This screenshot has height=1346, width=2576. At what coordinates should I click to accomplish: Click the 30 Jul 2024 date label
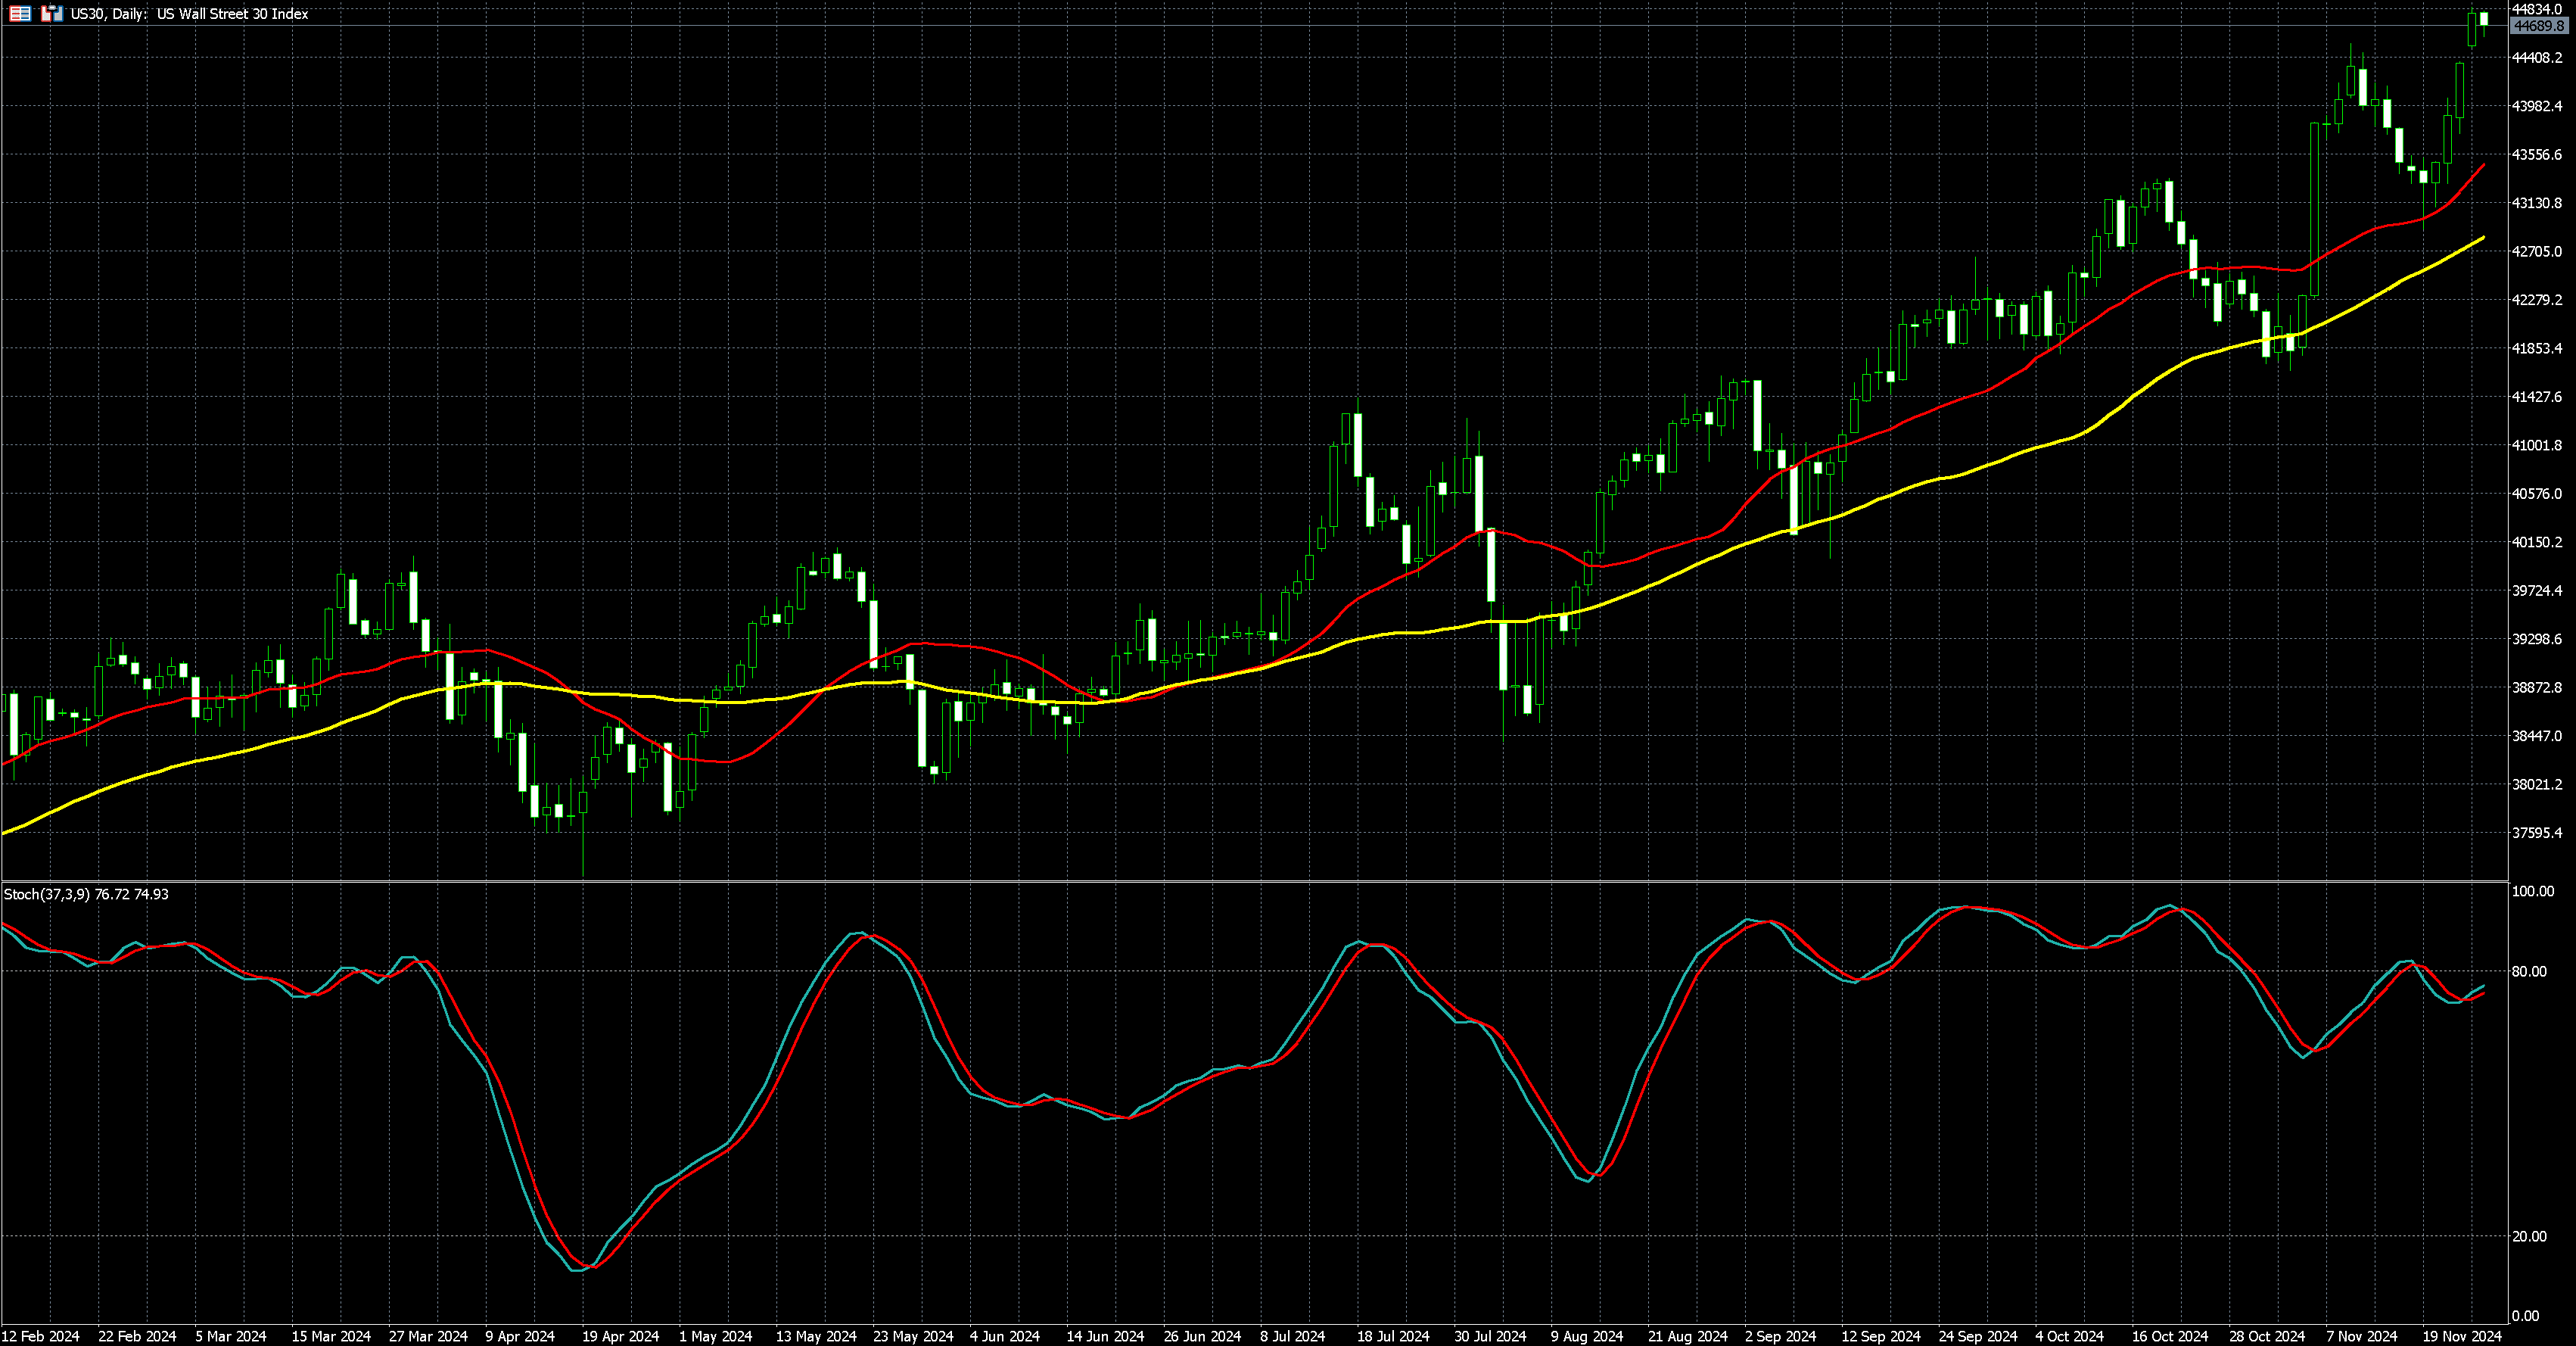point(1490,1336)
